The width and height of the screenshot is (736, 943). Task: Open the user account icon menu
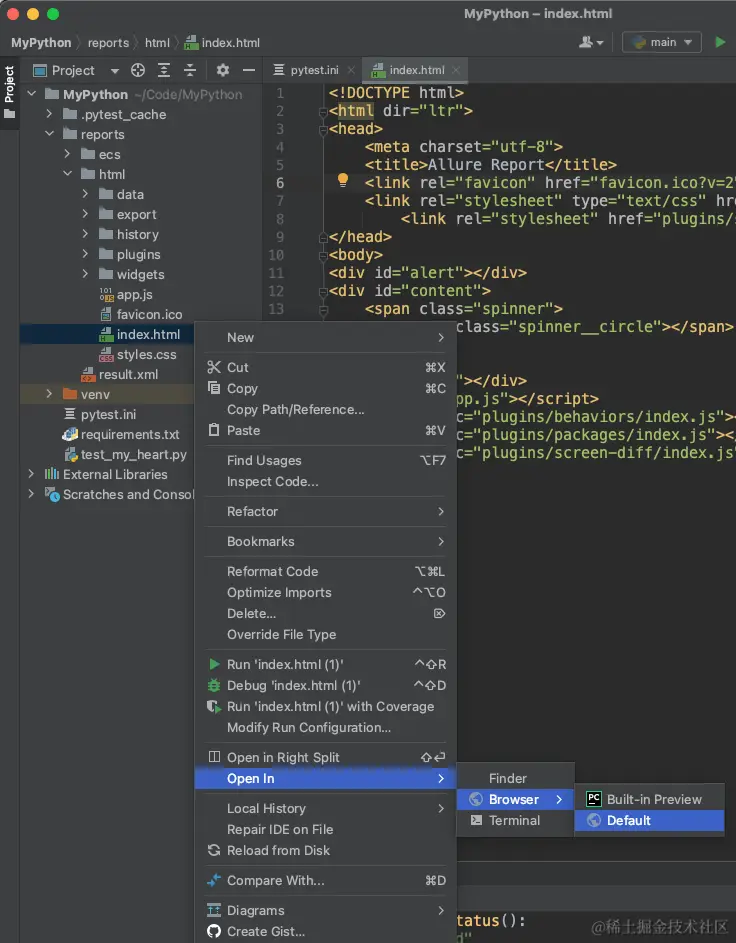(x=590, y=42)
